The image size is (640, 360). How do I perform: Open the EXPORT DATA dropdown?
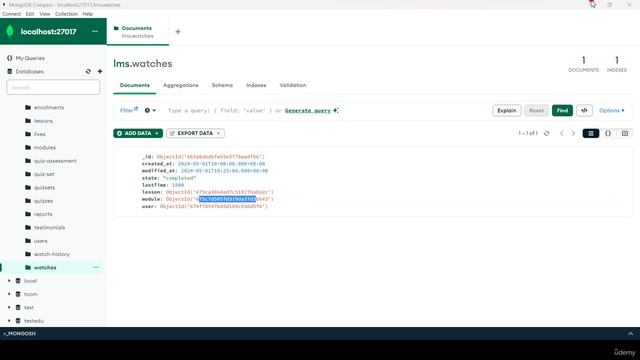[x=196, y=133]
